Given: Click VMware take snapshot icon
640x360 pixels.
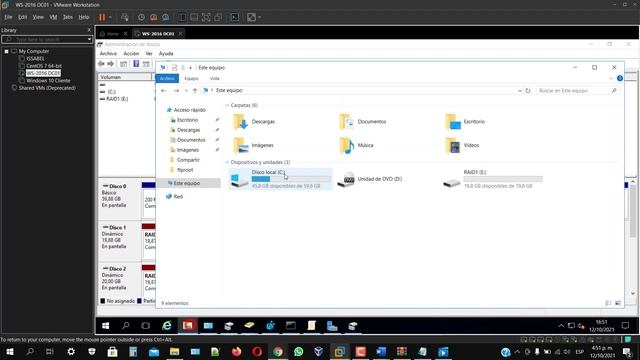Looking at the screenshot, I should pos(141,17).
